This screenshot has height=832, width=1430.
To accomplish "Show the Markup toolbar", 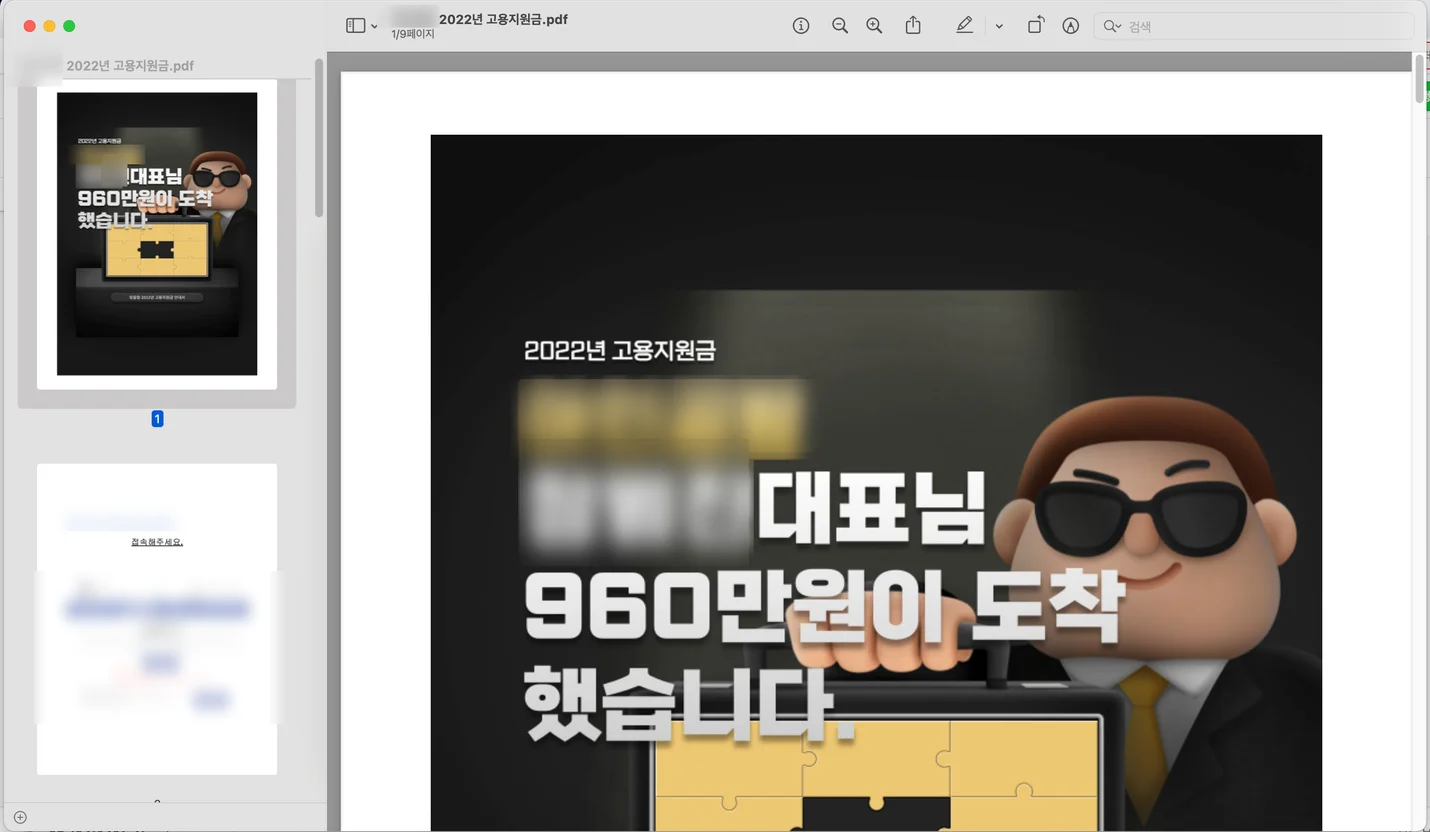I will tap(1071, 26).
